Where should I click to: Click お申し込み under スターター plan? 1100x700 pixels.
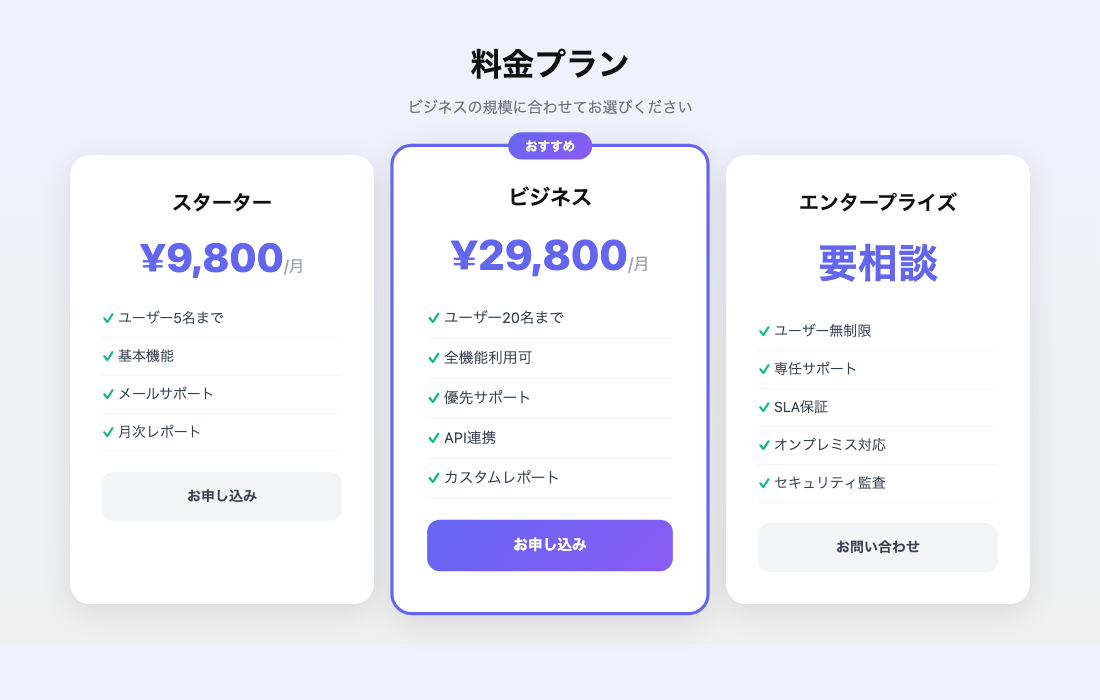221,496
